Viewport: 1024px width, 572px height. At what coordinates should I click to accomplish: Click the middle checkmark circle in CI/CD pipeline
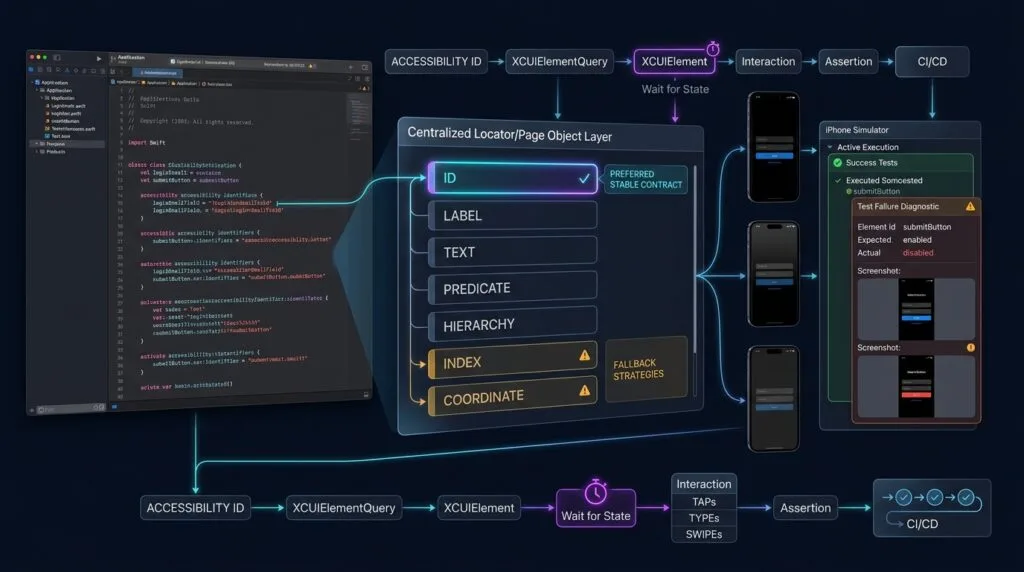click(935, 498)
